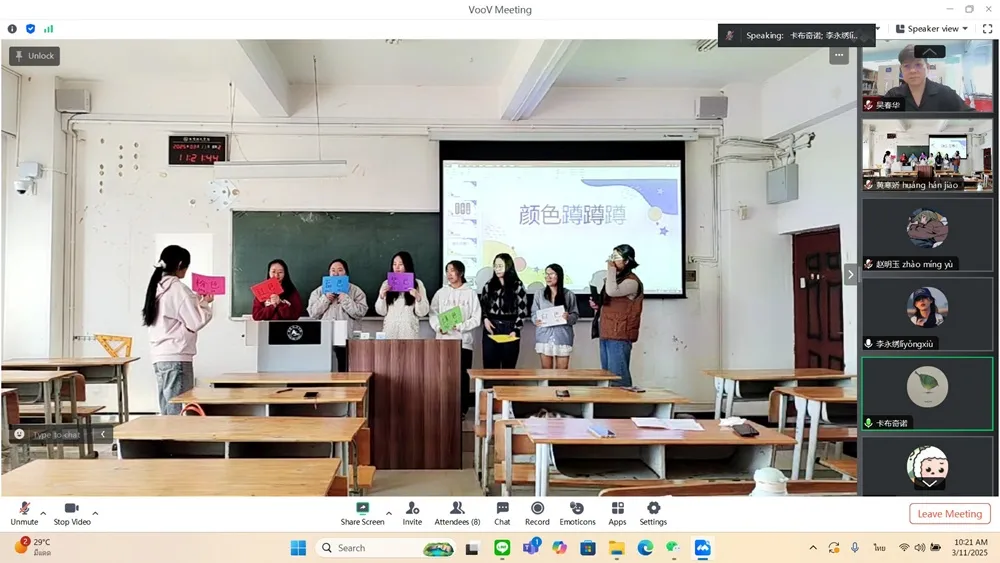Viewport: 1000px width, 563px height.
Task: Collapse chat input with left arrow
Action: click(x=103, y=434)
